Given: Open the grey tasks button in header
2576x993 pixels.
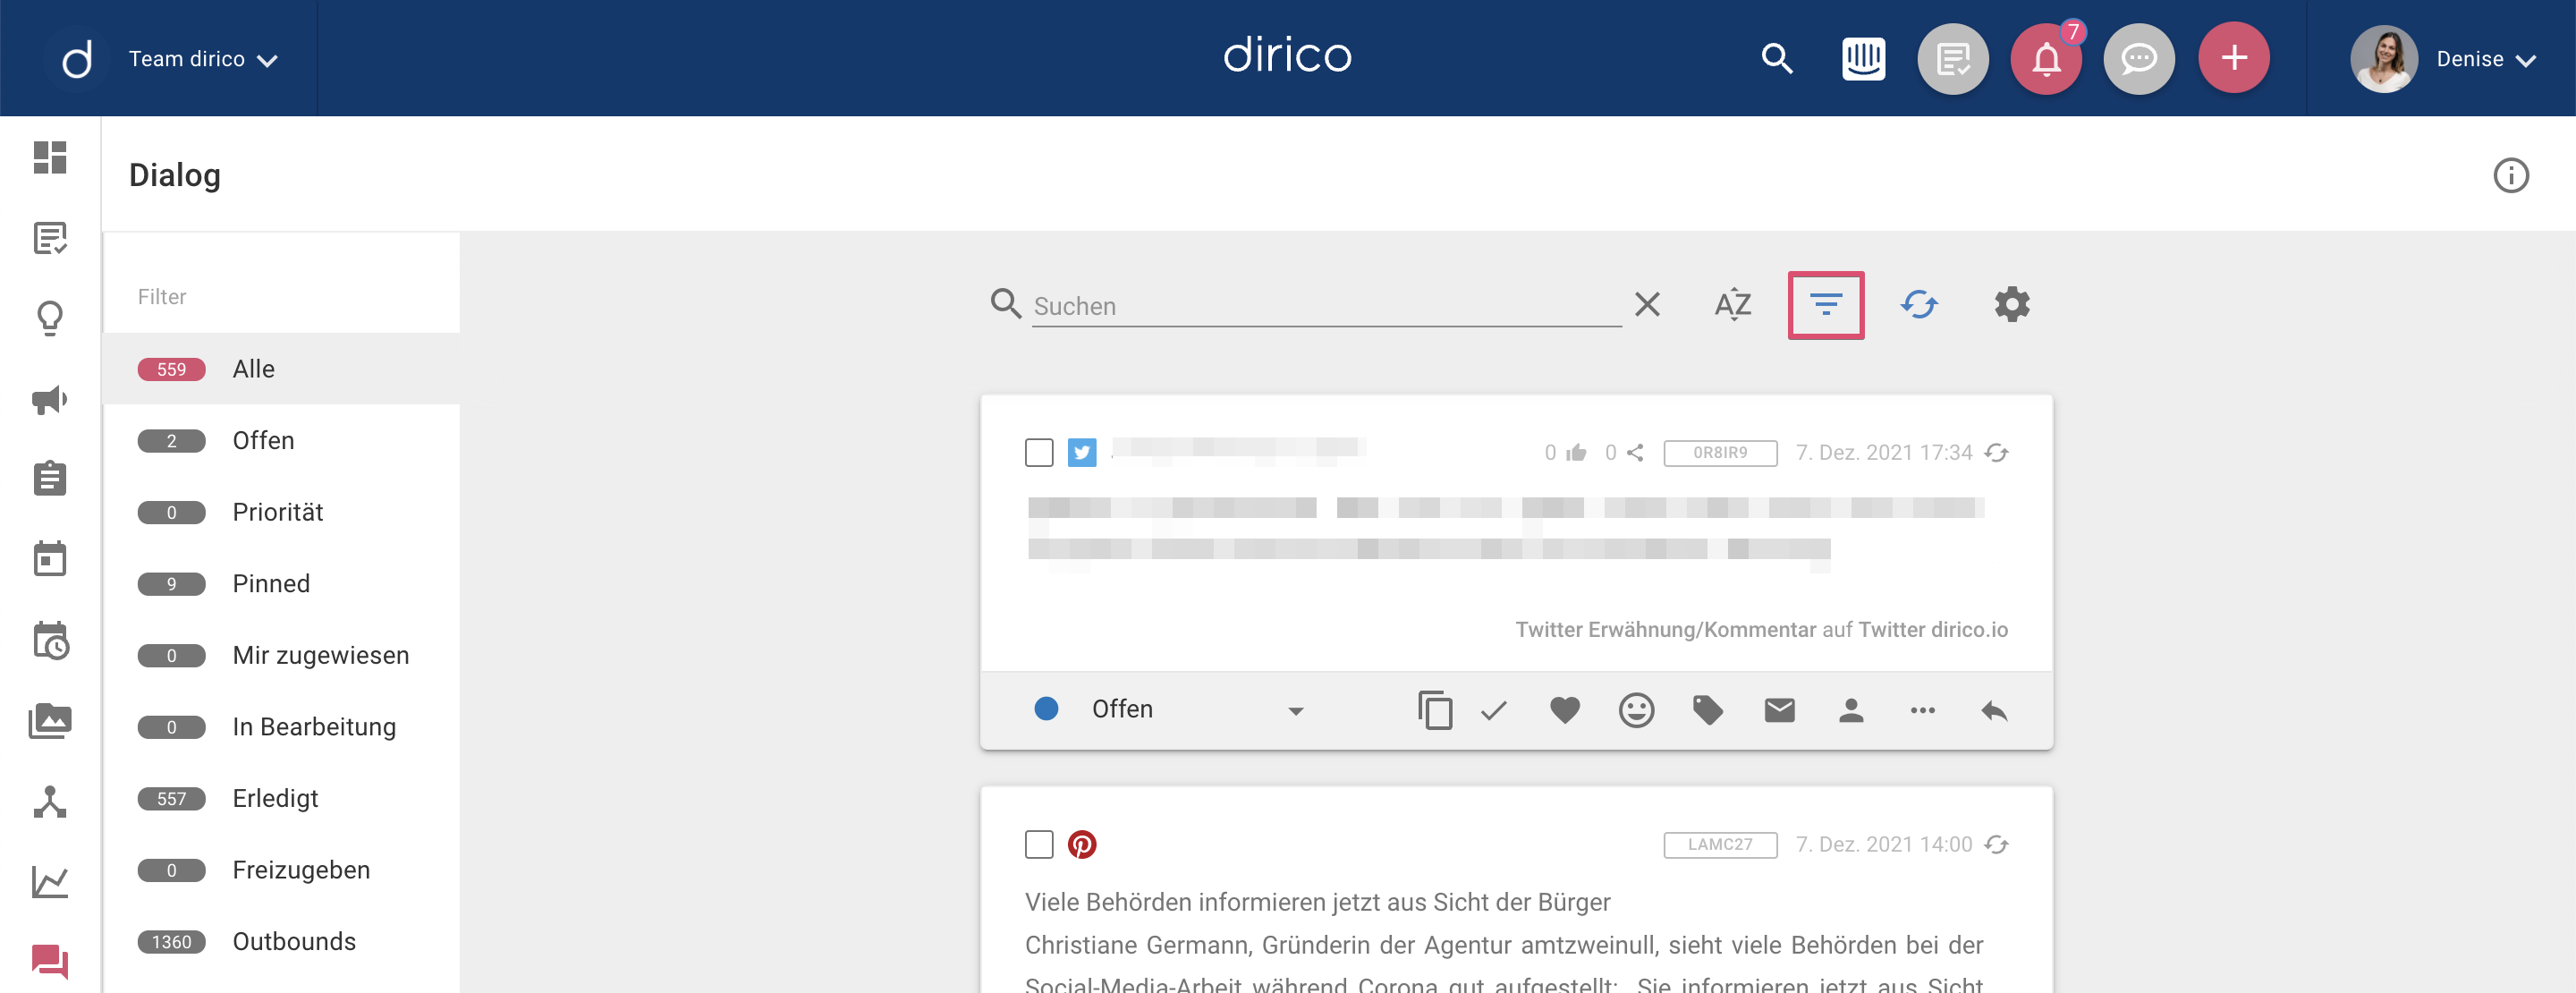Looking at the screenshot, I should [1952, 59].
